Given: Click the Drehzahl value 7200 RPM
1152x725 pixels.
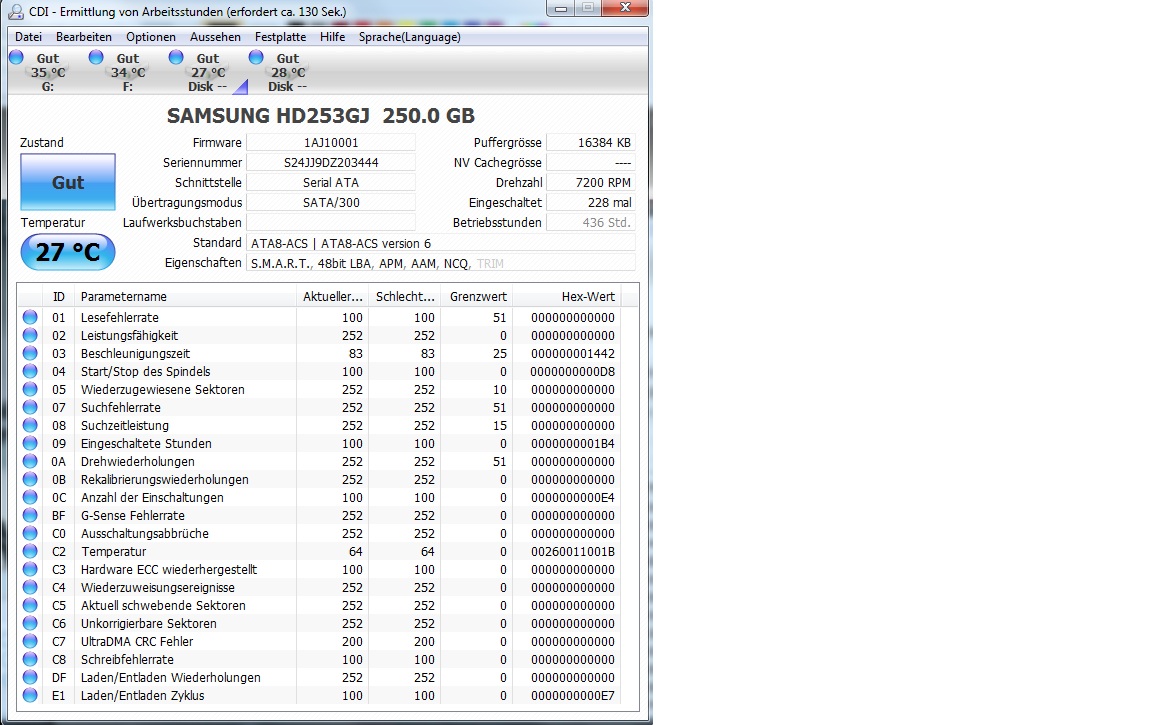Looking at the screenshot, I should pyautogui.click(x=591, y=182).
